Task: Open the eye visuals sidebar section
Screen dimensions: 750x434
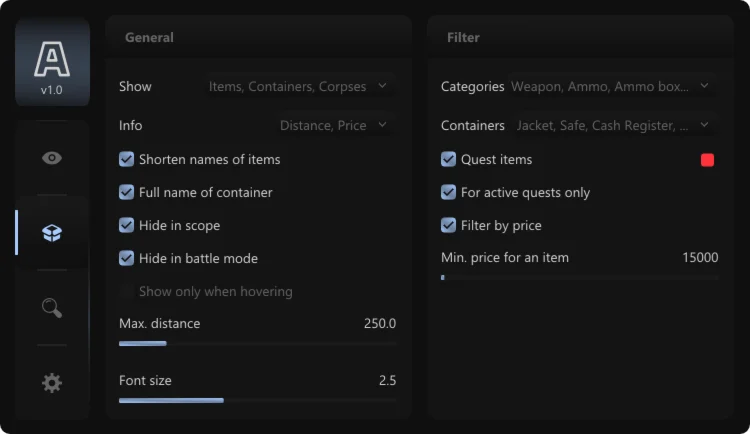Action: [52, 157]
